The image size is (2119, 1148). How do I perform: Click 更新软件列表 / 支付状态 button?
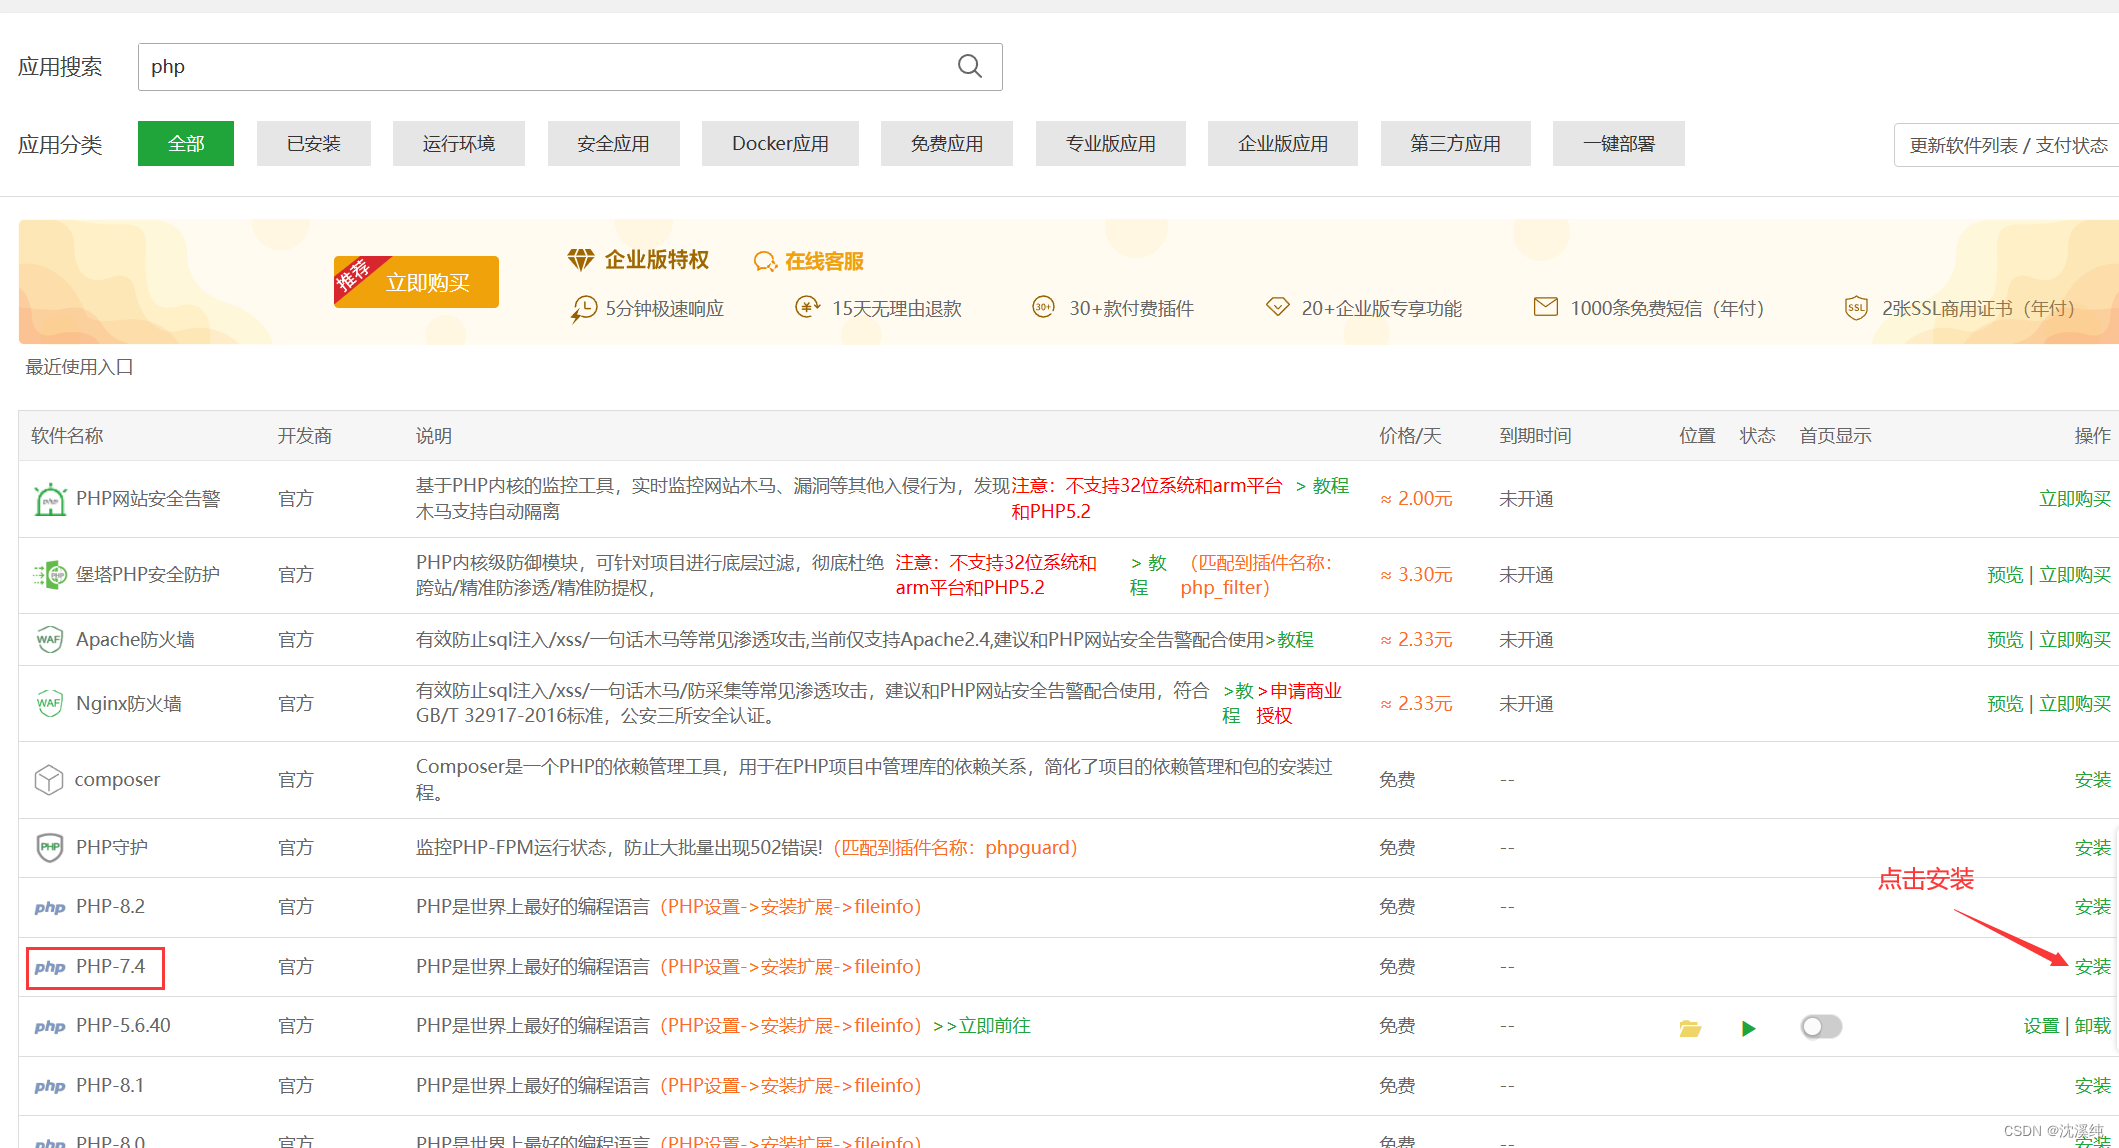[x=2006, y=145]
